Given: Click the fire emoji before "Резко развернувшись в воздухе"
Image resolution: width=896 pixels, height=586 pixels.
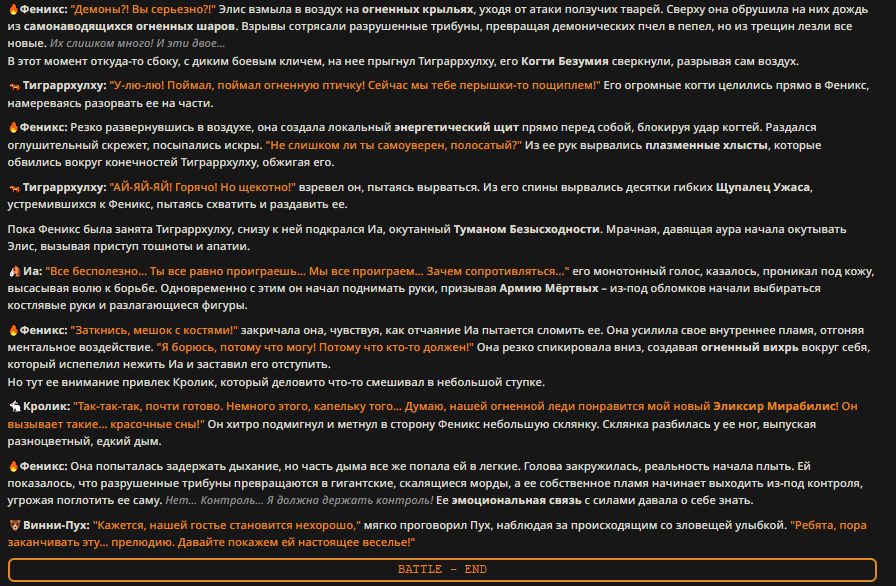Looking at the screenshot, I should [14, 127].
